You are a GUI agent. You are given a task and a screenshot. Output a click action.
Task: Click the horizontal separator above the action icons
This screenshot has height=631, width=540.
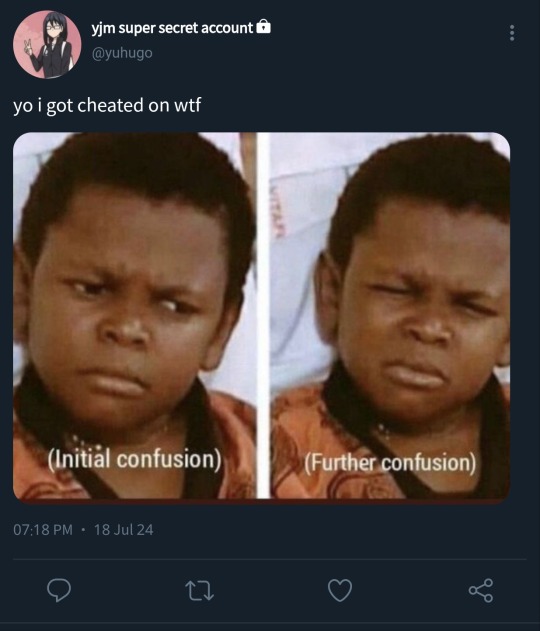(270, 559)
